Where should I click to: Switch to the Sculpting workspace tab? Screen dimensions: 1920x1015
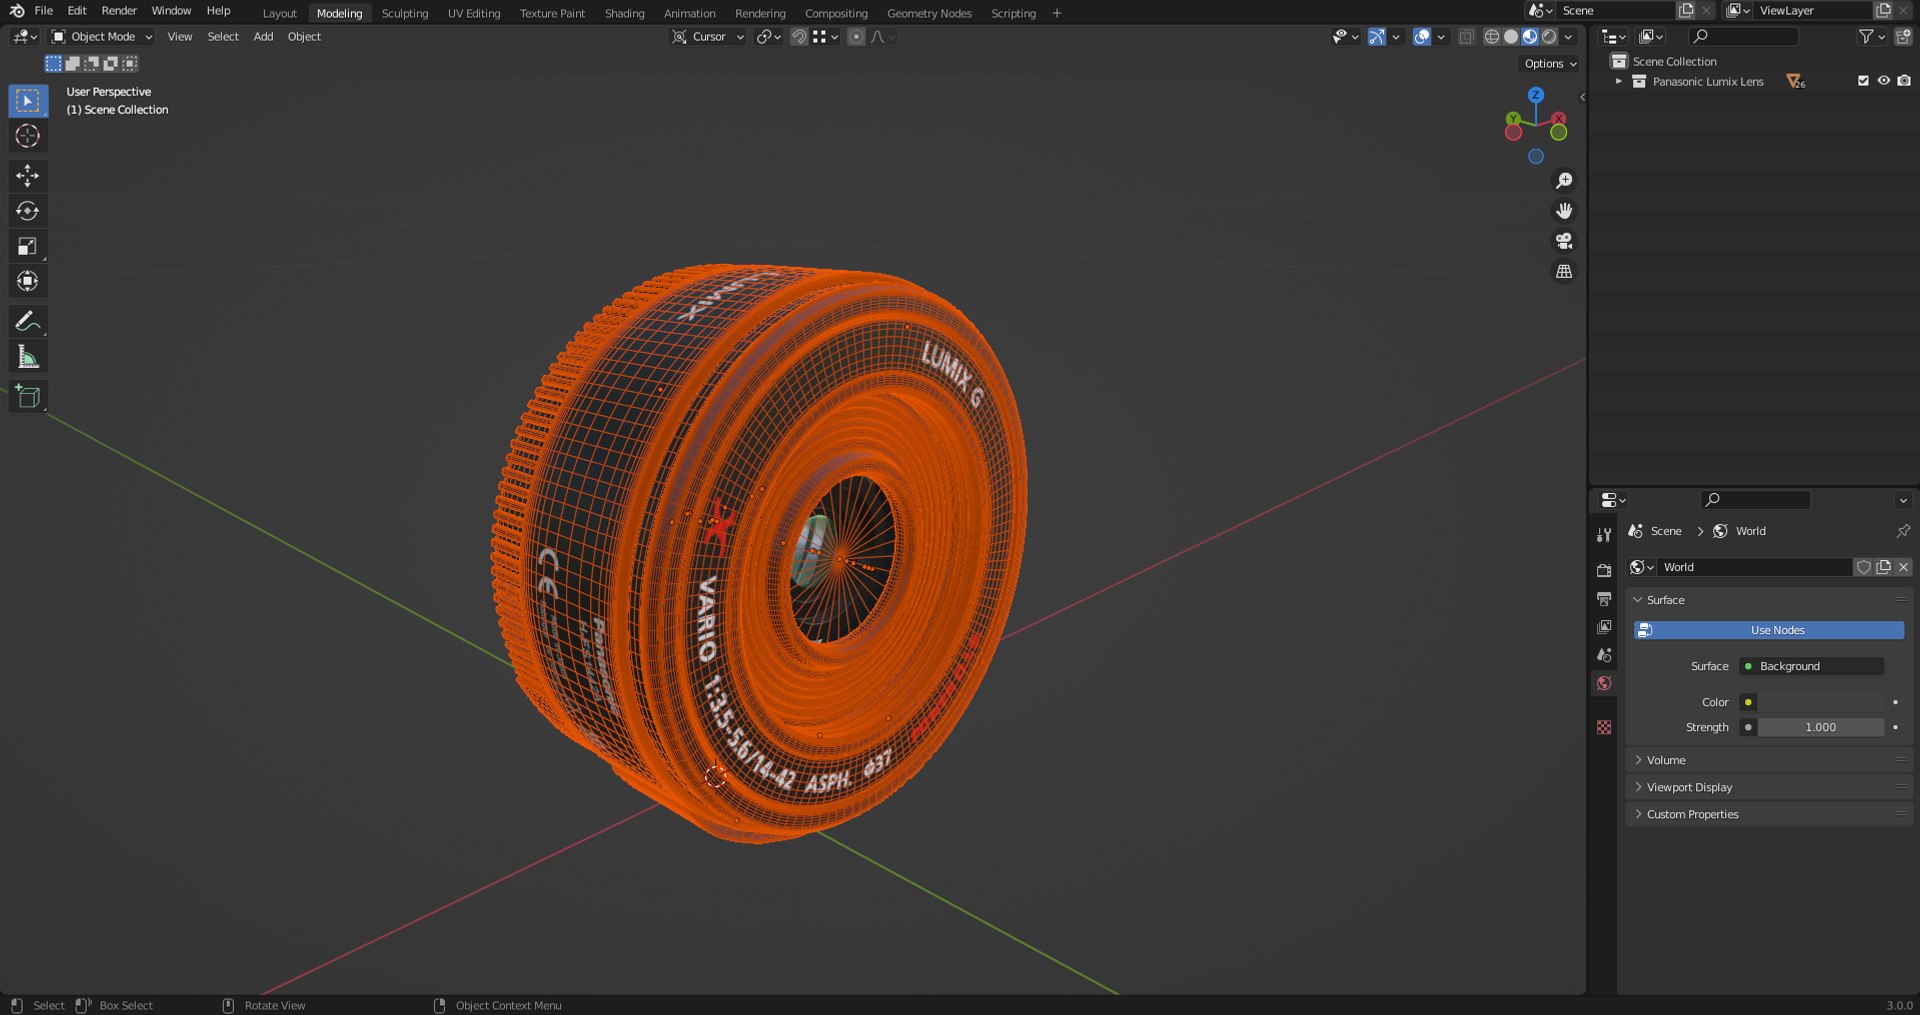coord(405,13)
